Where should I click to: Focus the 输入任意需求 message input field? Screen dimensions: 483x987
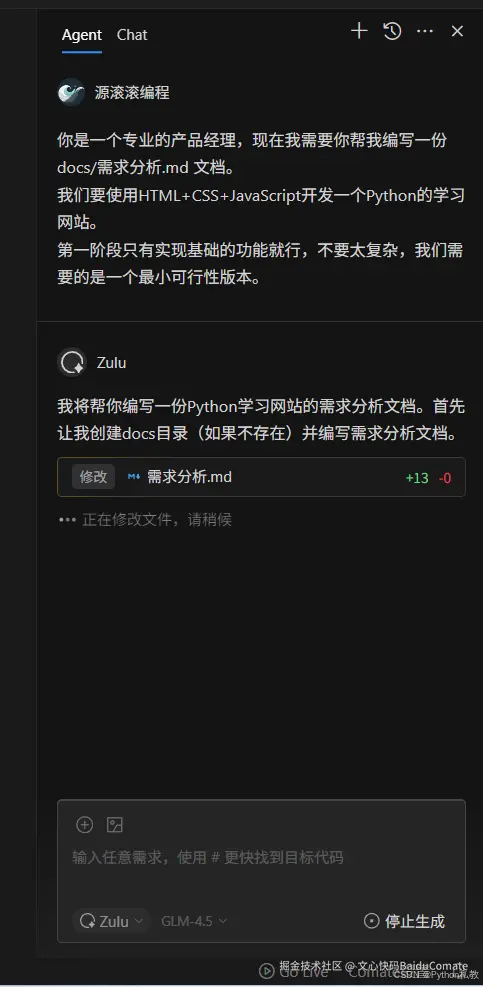coord(261,857)
